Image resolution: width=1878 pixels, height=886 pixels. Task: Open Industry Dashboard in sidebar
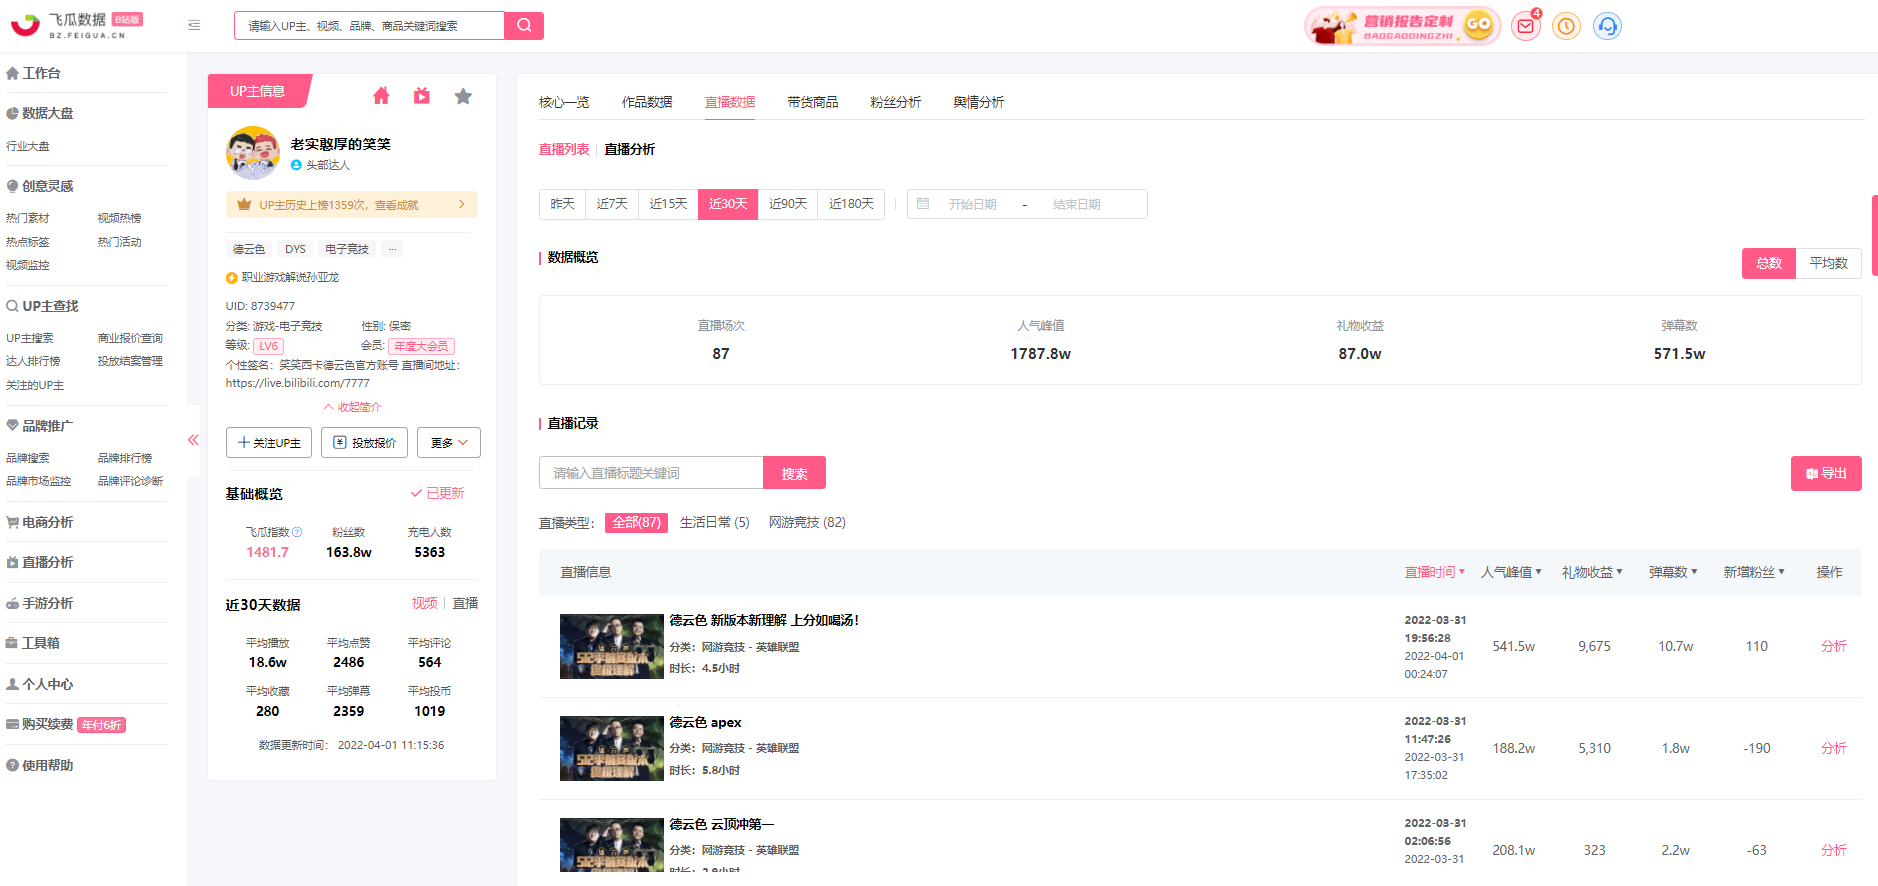28,146
